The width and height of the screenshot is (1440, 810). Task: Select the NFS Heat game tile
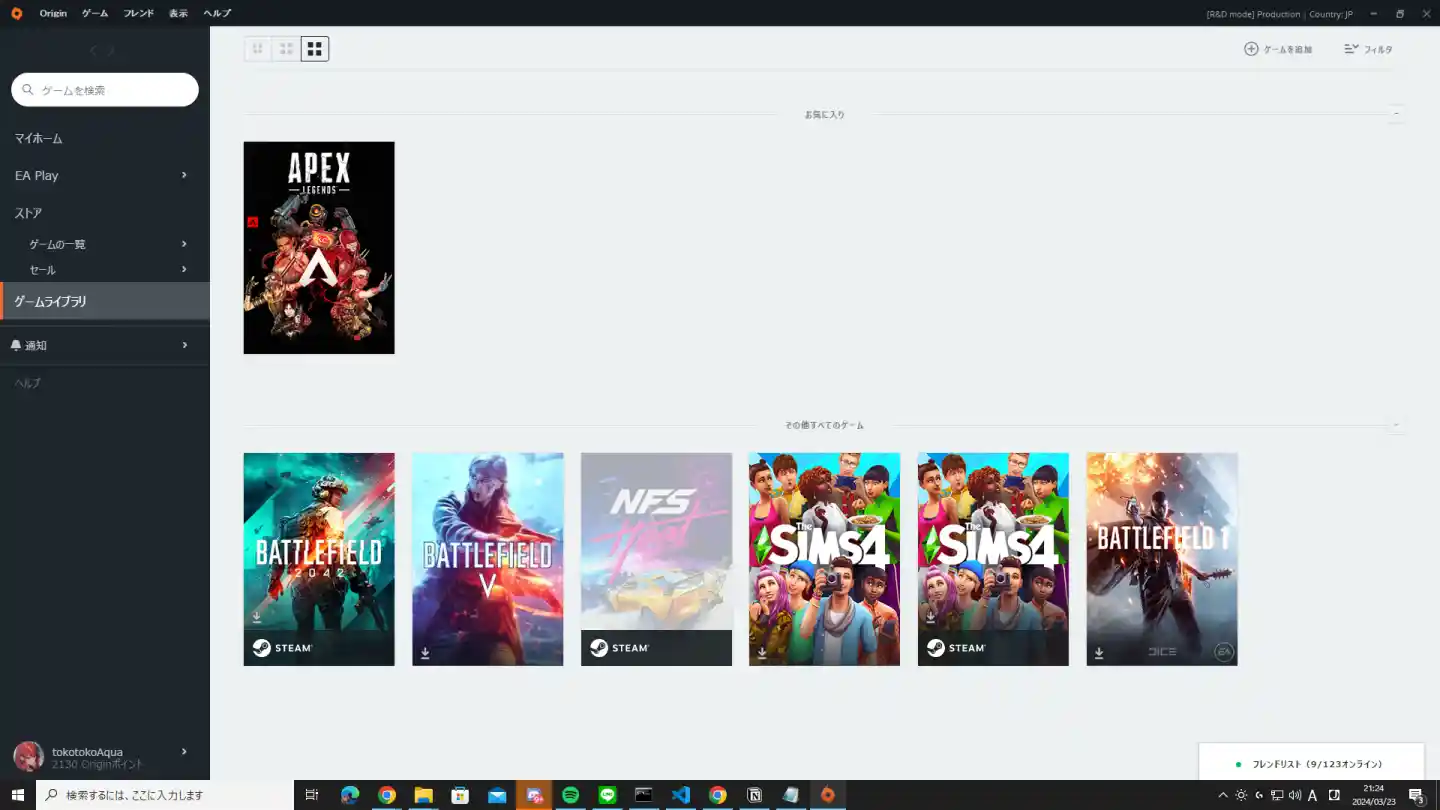pyautogui.click(x=656, y=559)
